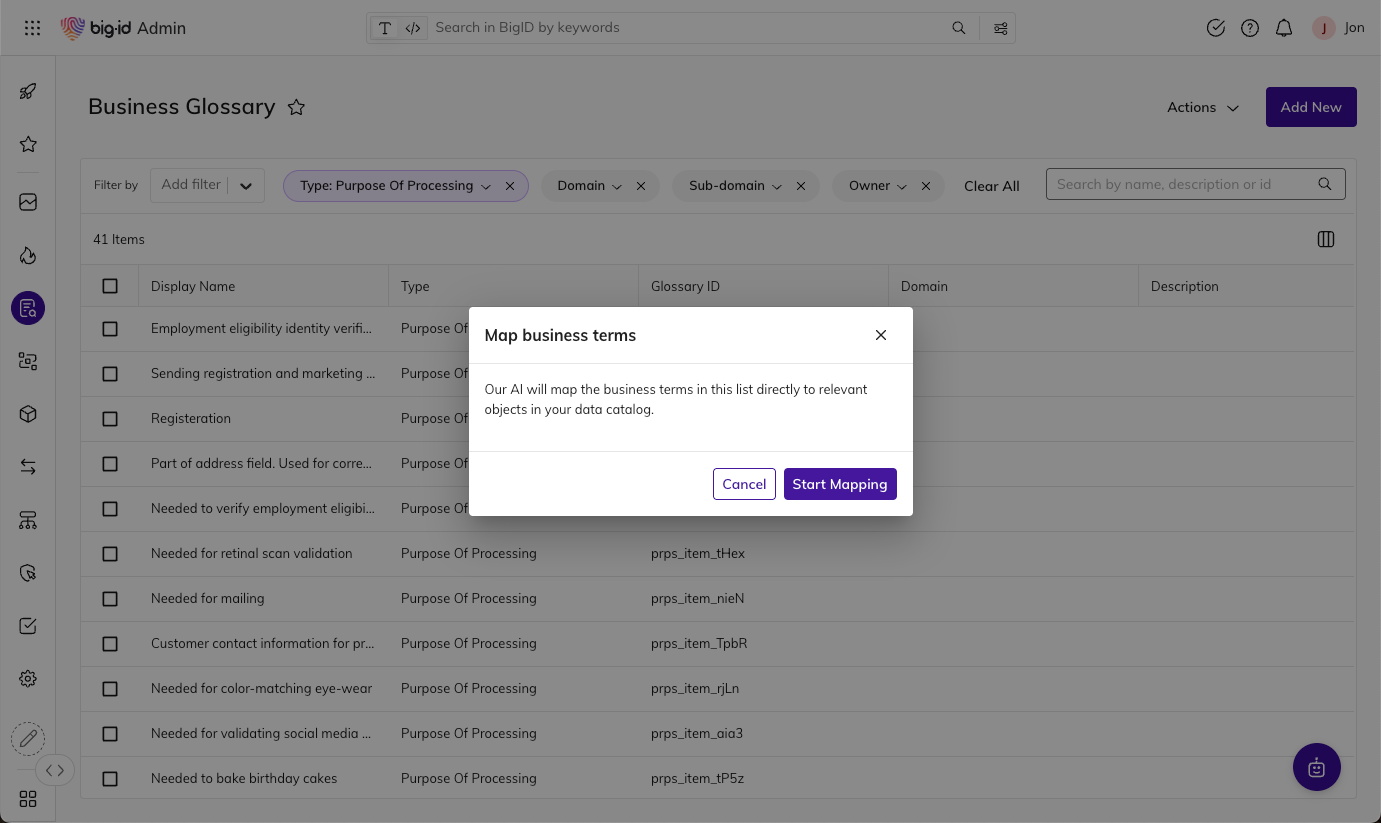The image size is (1381, 823).
Task: Open advanced search filter options icon
Action: [1000, 28]
